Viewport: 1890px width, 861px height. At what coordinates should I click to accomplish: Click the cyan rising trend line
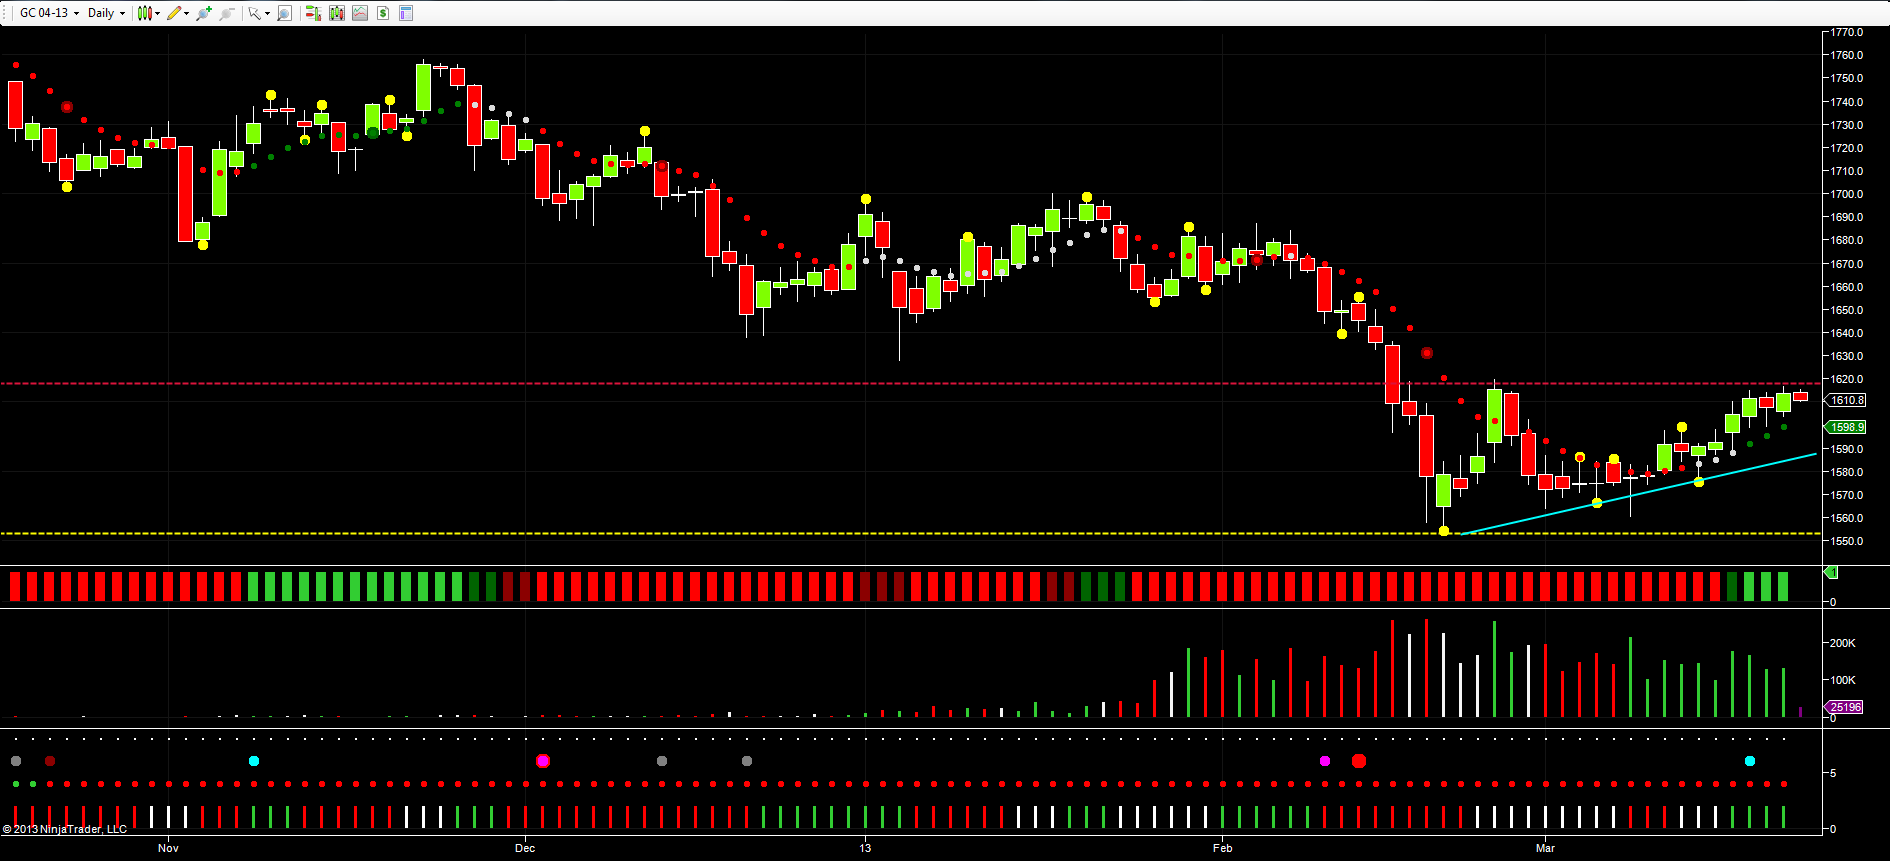1640,494
